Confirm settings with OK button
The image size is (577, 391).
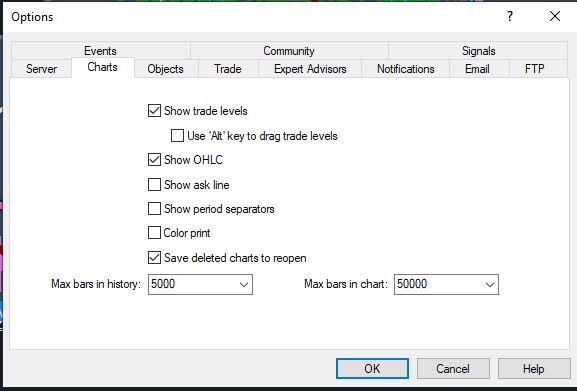(372, 369)
